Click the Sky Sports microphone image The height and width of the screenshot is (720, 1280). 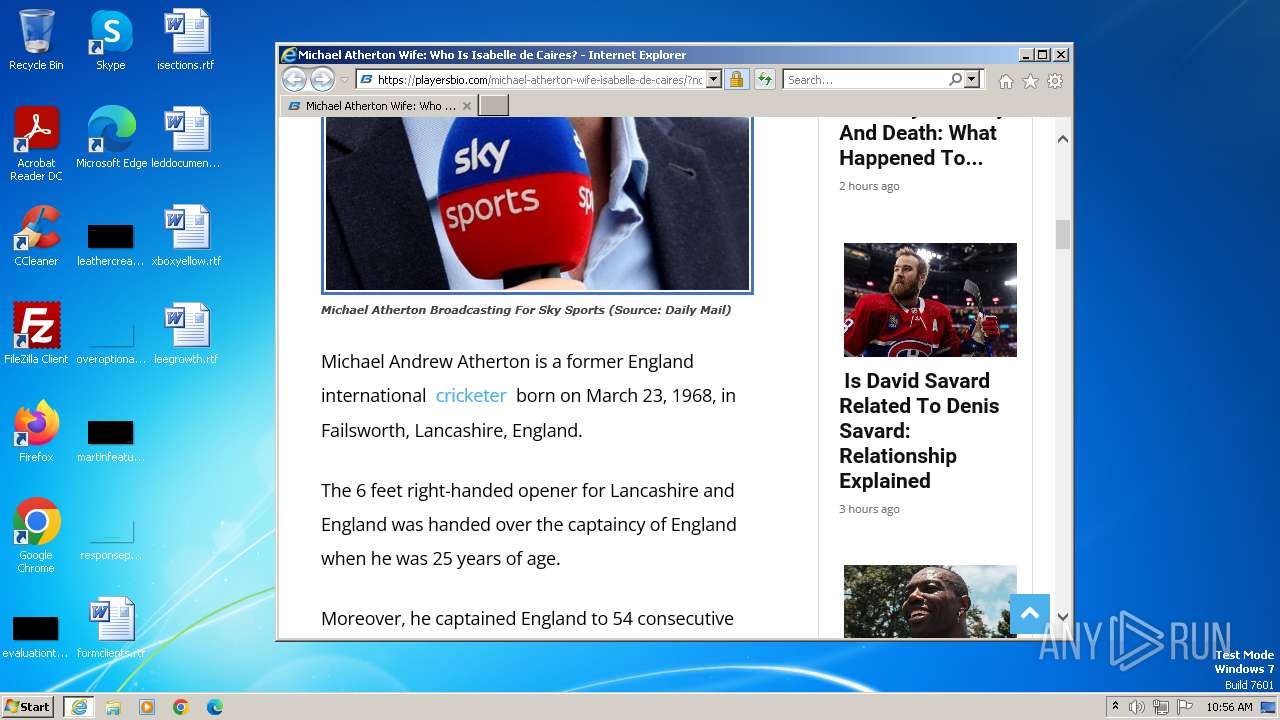tap(537, 204)
